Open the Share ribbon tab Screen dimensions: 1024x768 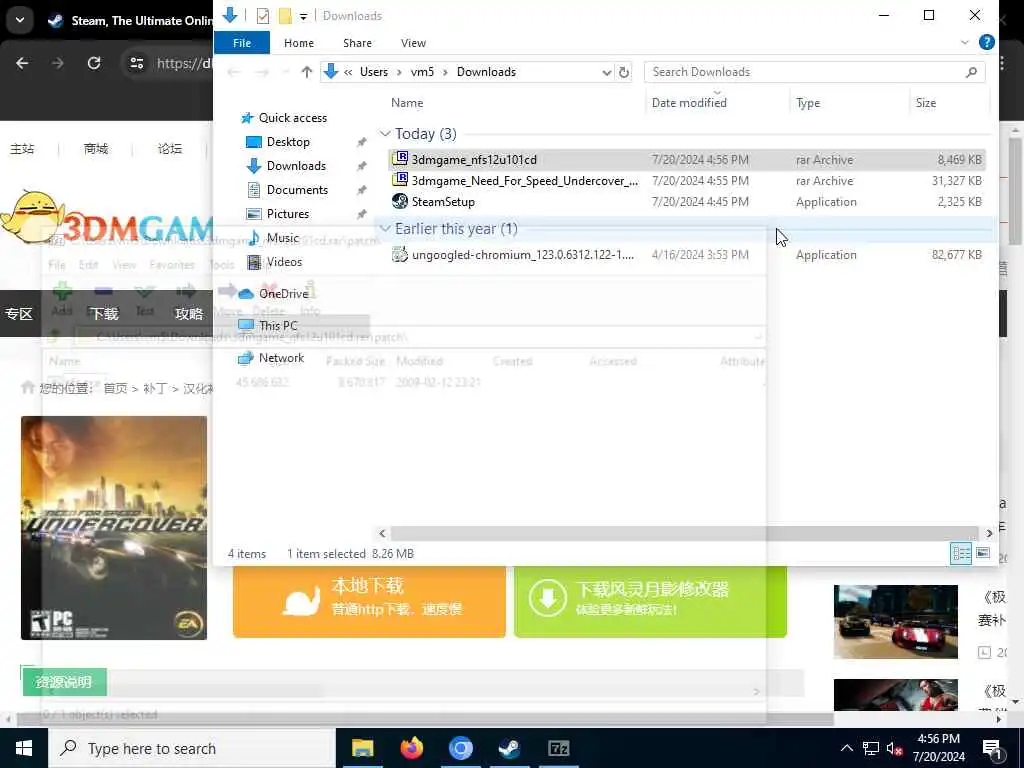click(x=357, y=43)
